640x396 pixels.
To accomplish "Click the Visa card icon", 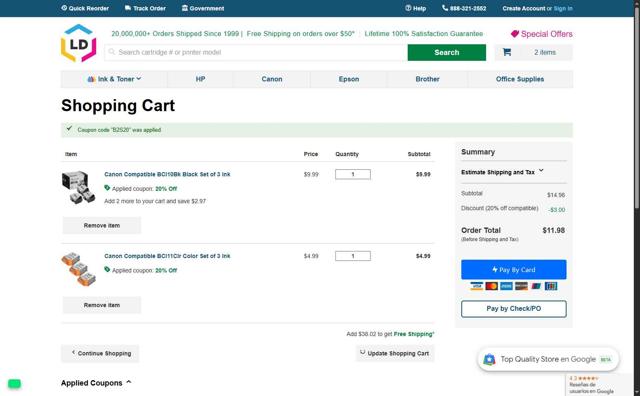I will (476, 286).
